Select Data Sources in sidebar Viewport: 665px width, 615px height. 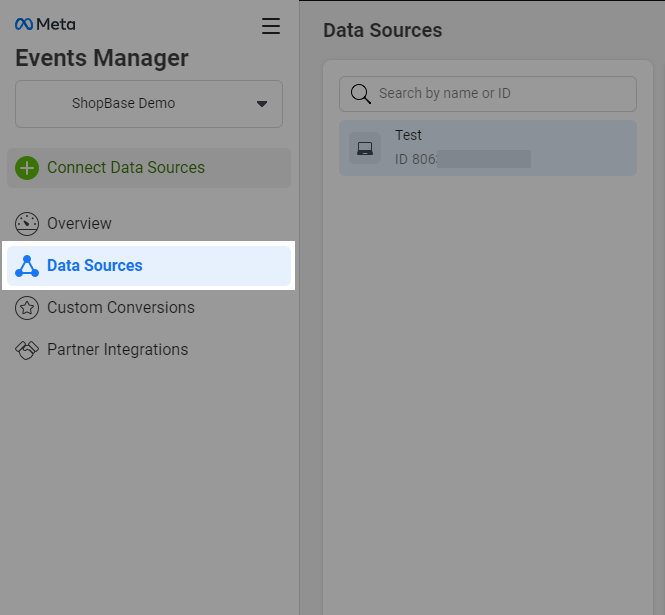tap(149, 266)
